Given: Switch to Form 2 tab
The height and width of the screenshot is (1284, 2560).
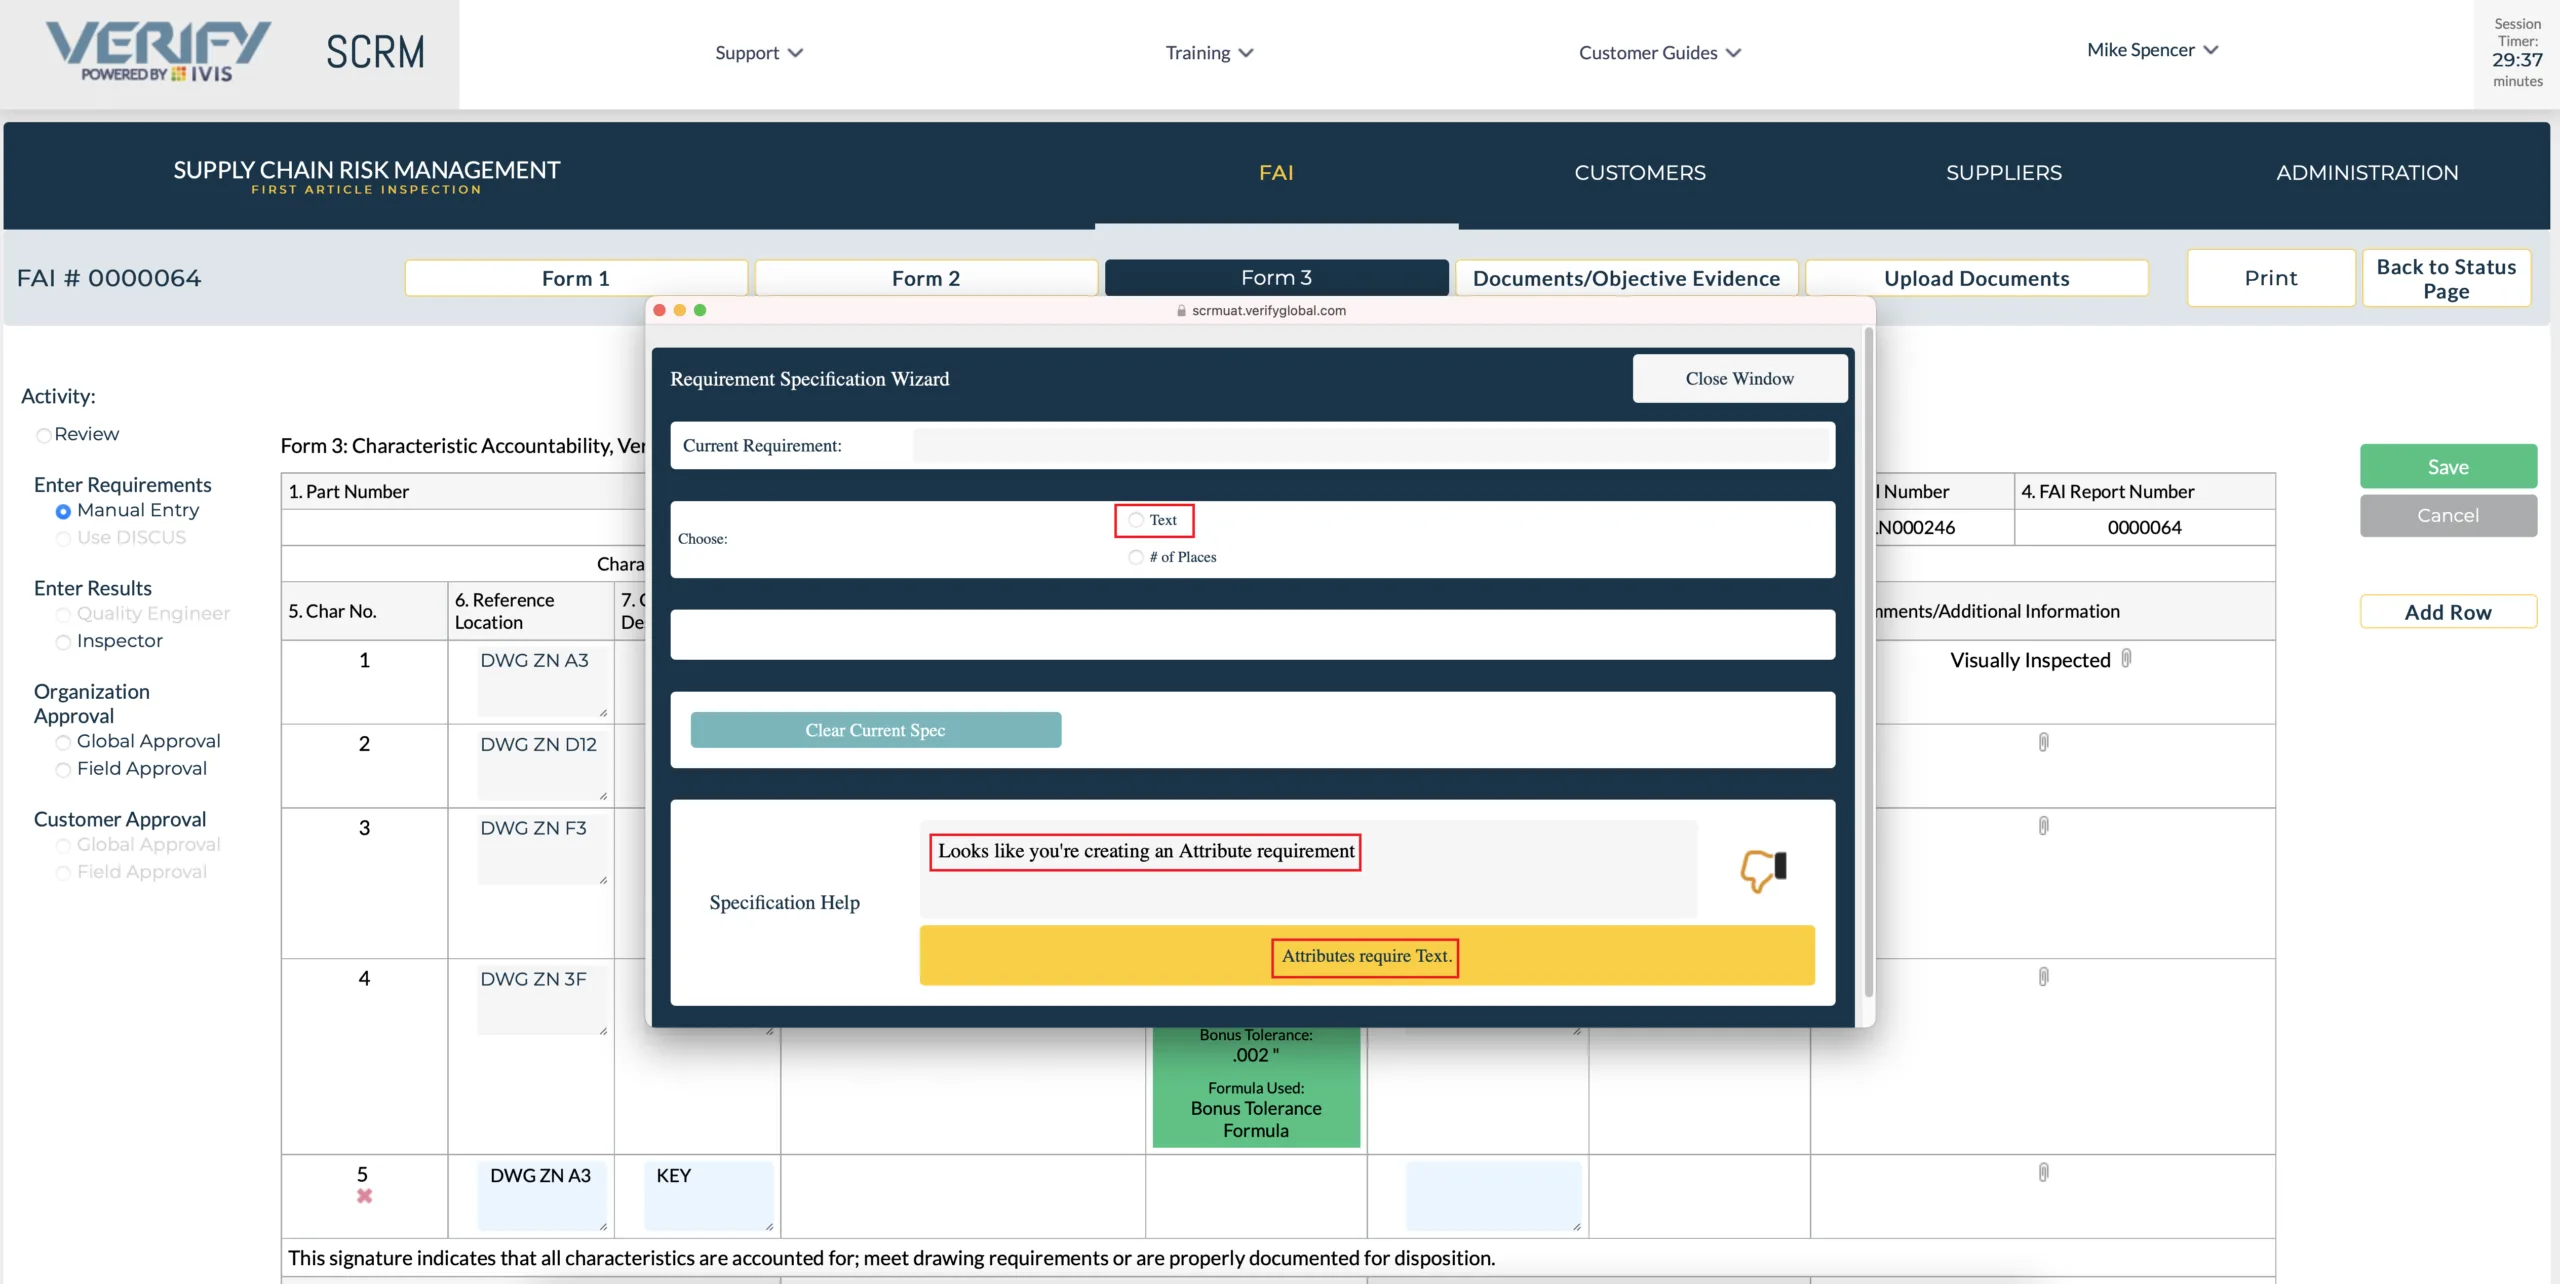Looking at the screenshot, I should 926,278.
